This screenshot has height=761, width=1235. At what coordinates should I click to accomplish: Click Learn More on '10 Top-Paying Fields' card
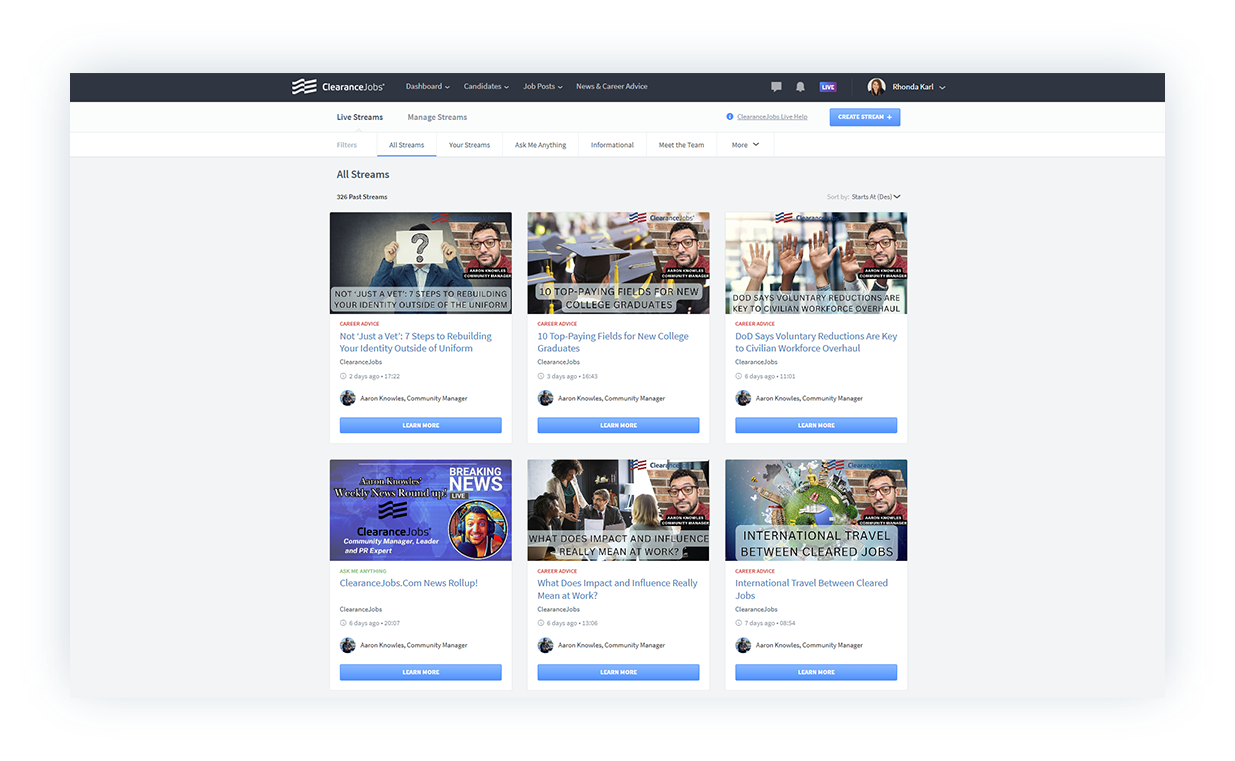point(618,425)
